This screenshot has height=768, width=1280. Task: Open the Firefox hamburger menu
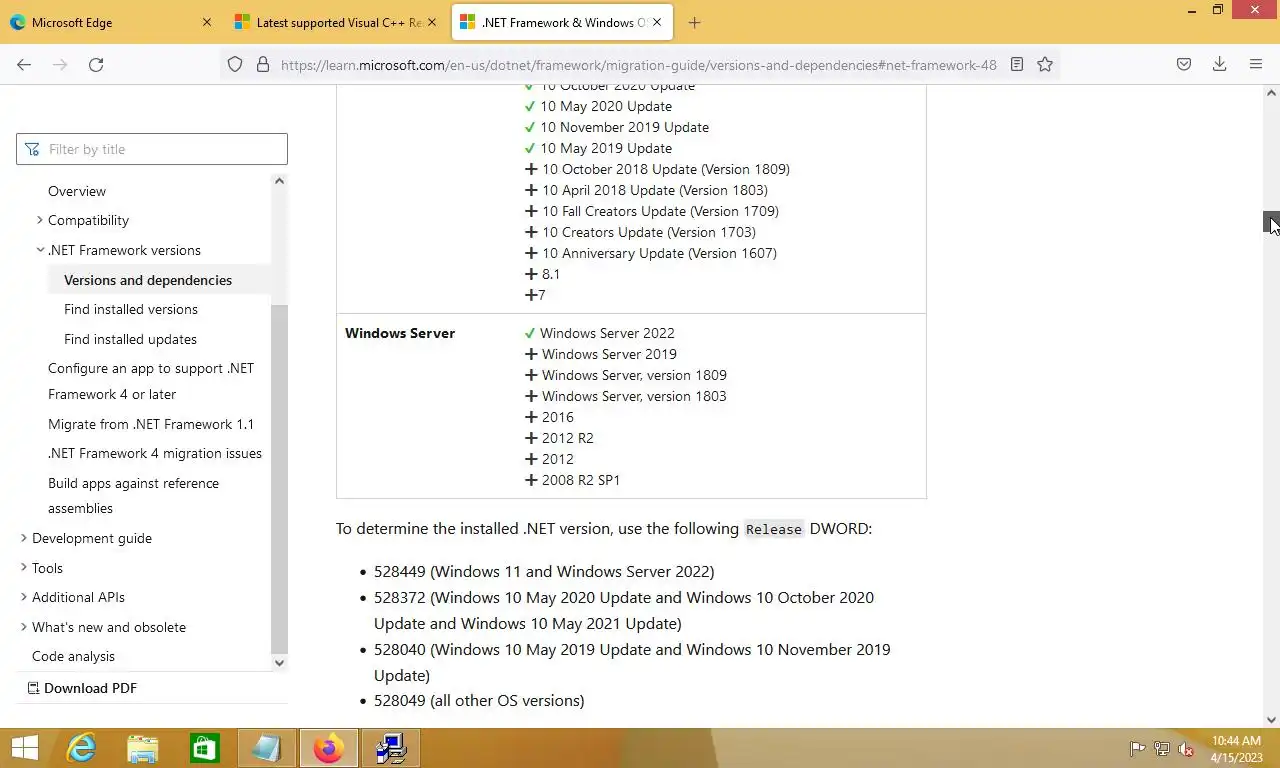click(1256, 64)
